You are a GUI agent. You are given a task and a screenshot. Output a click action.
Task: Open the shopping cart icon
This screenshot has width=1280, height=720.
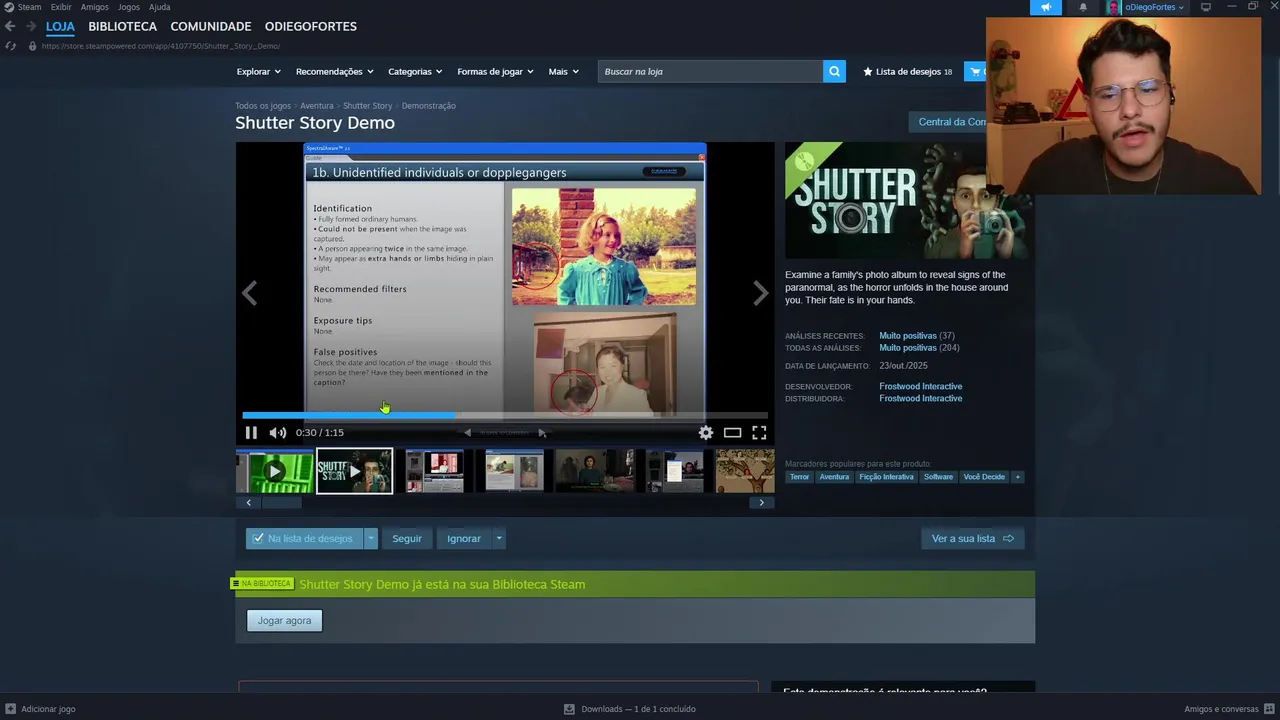pos(975,71)
